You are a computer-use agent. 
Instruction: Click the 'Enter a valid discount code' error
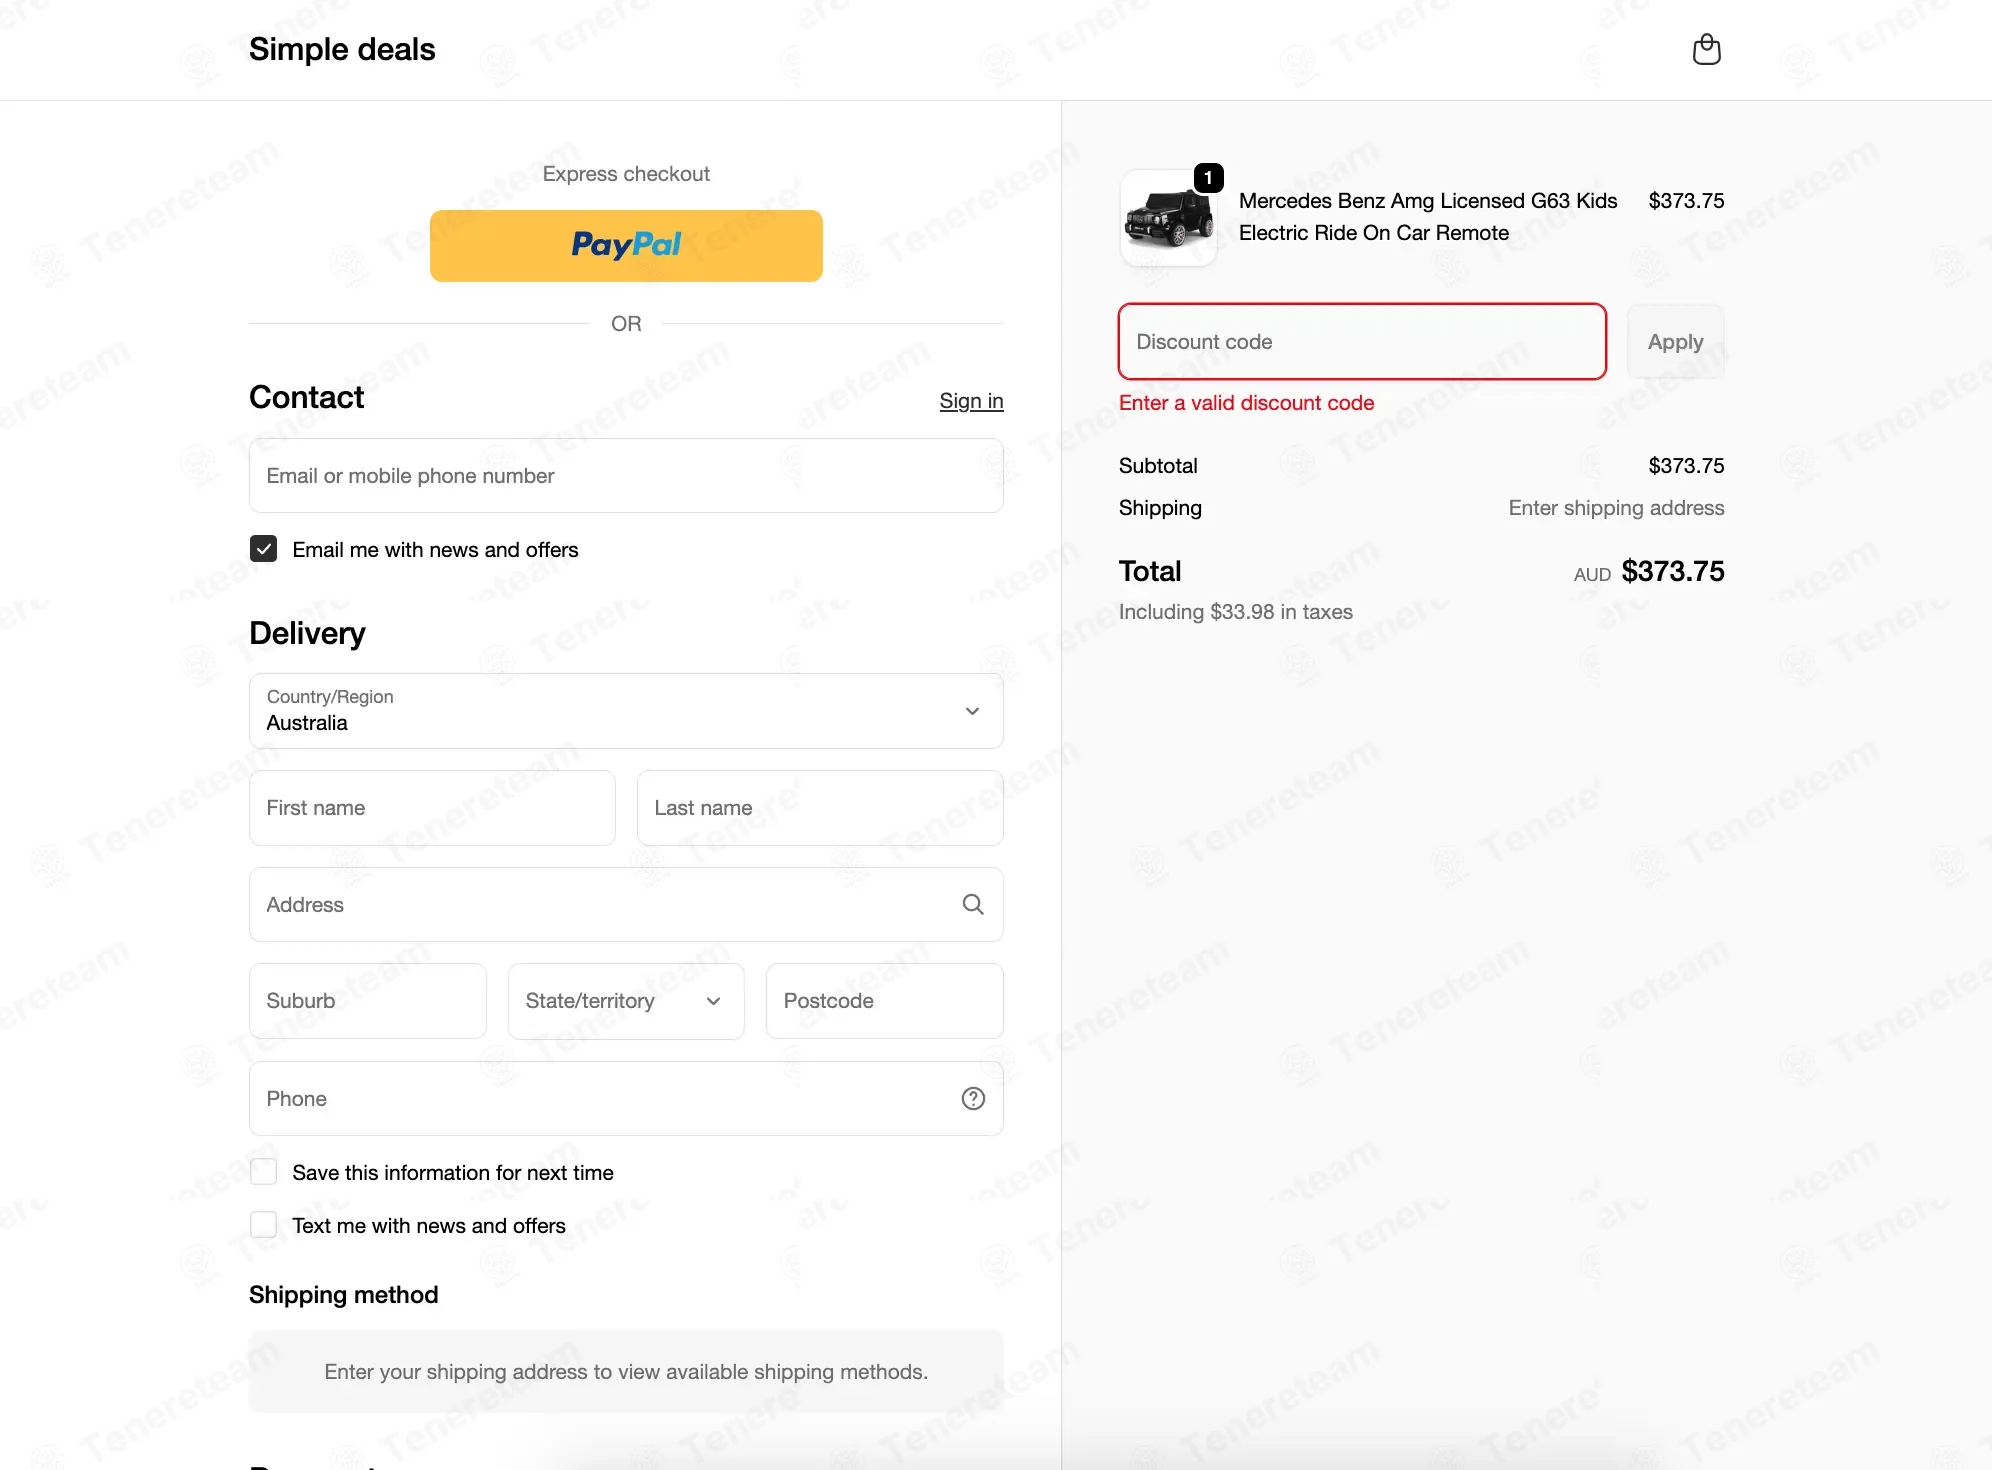1246,403
